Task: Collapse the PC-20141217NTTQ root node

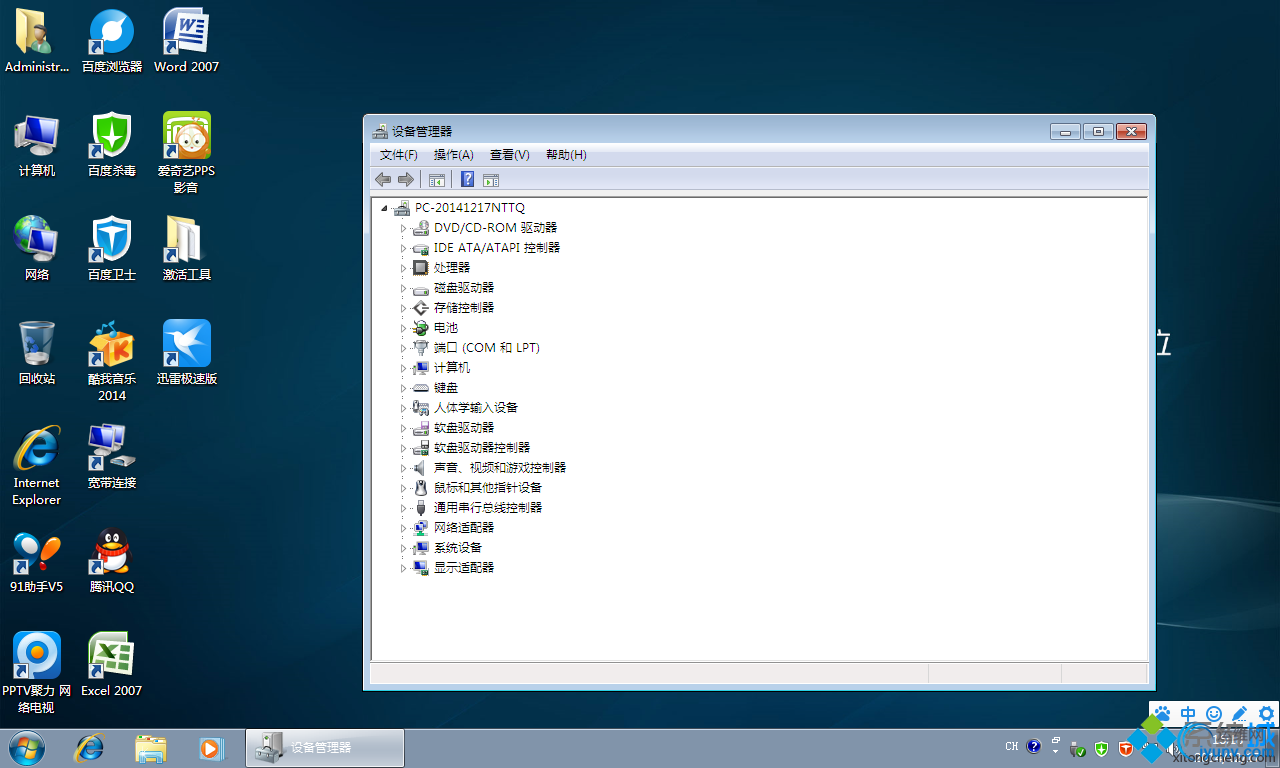Action: click(x=384, y=208)
